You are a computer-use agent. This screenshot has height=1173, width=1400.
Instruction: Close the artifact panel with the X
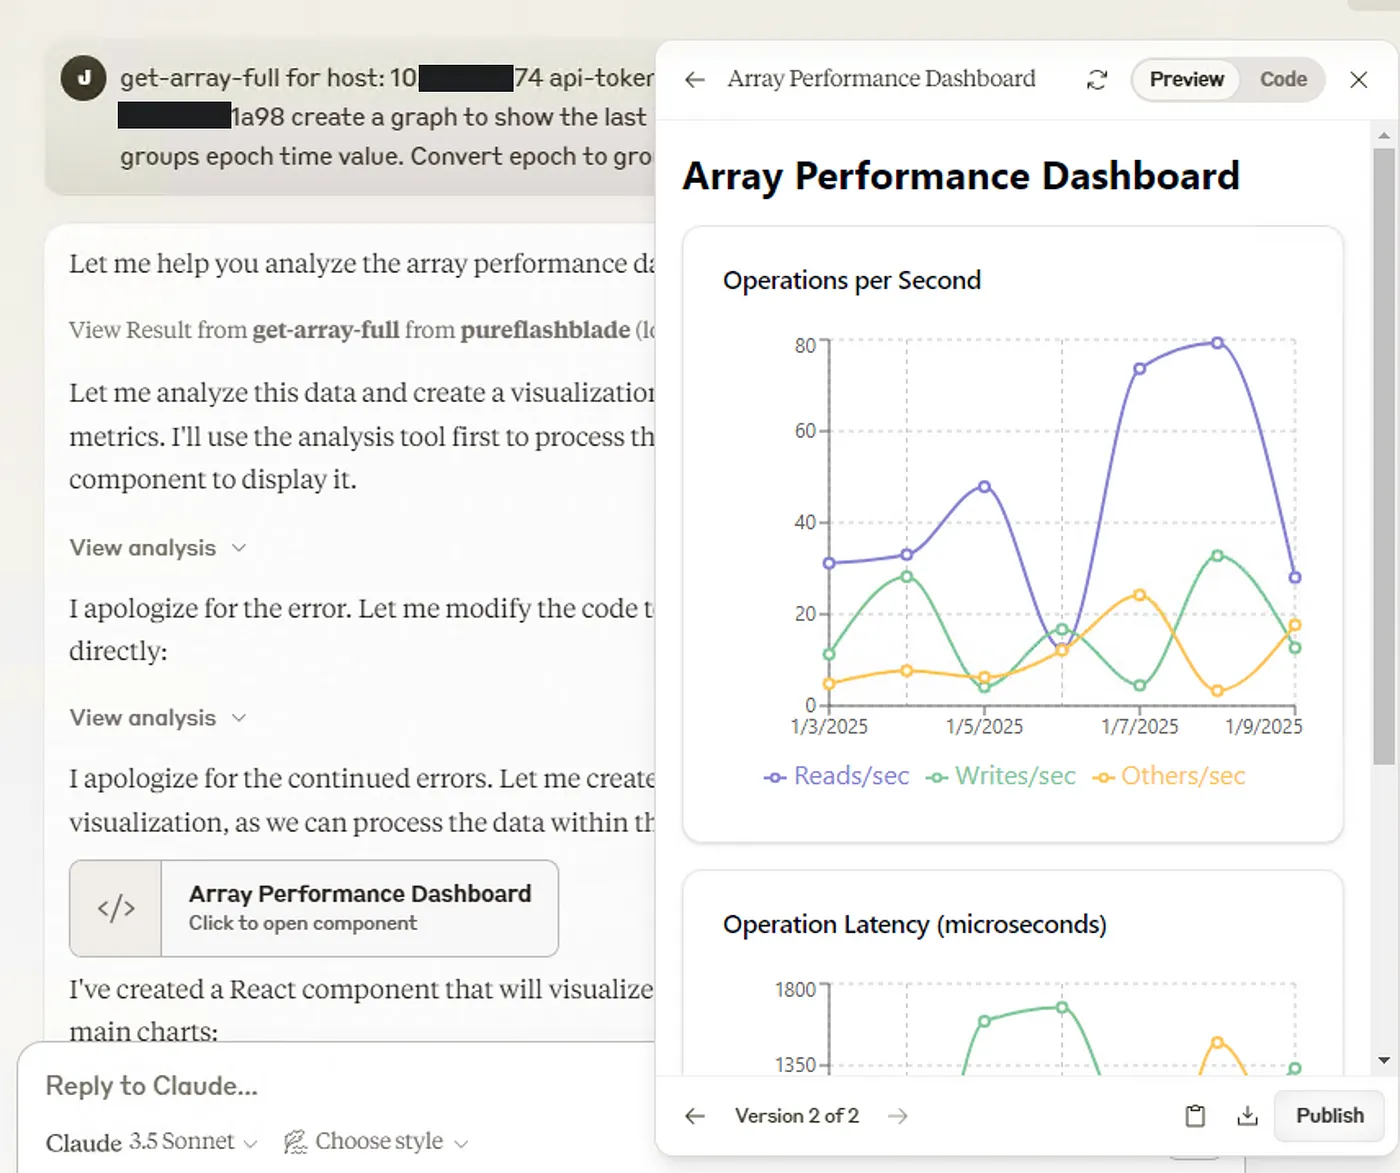[x=1358, y=80]
